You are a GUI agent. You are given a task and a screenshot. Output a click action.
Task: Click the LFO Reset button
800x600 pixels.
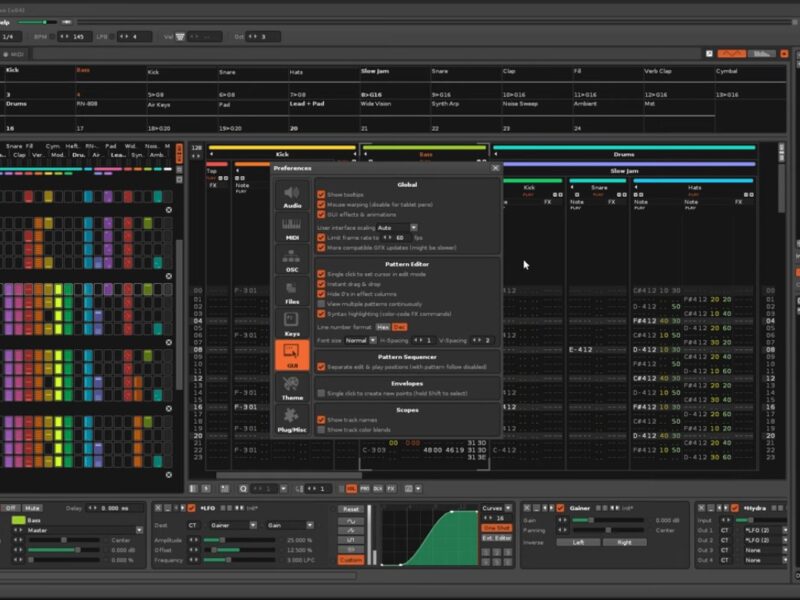(350, 509)
